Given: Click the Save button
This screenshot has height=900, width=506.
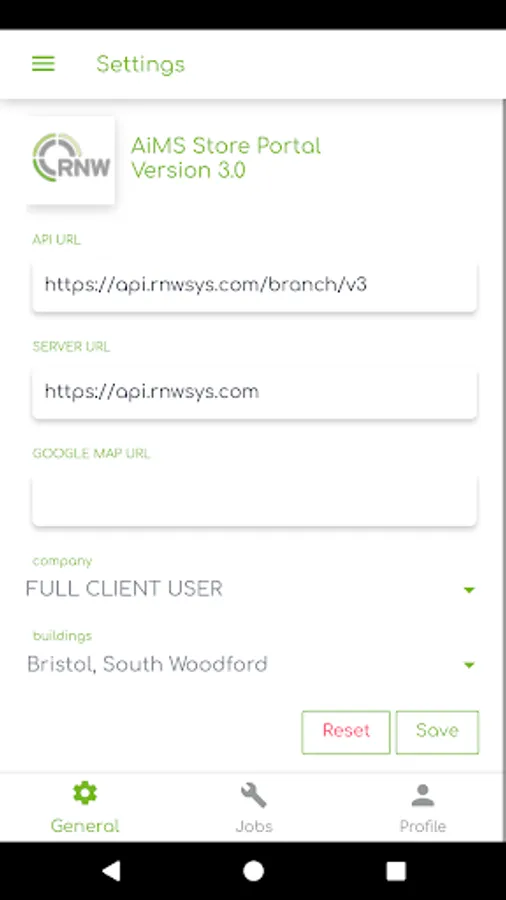Looking at the screenshot, I should pyautogui.click(x=437, y=732).
